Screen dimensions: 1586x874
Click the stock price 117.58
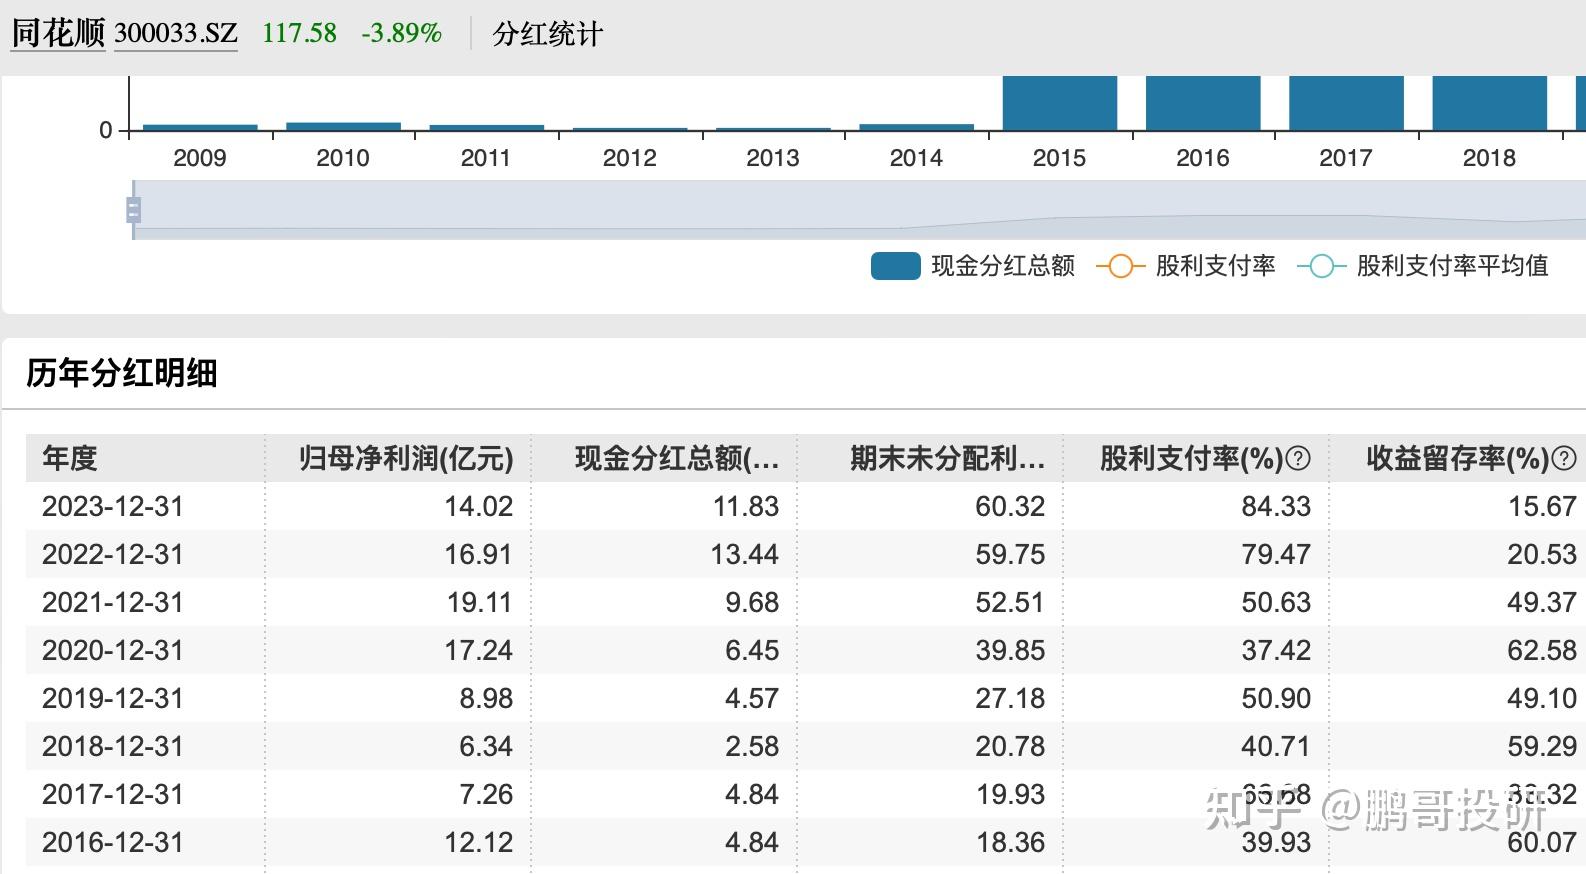299,33
